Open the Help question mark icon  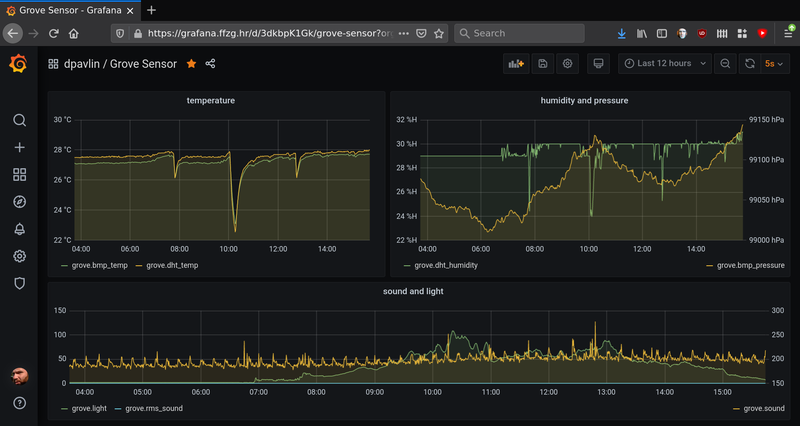(x=19, y=403)
